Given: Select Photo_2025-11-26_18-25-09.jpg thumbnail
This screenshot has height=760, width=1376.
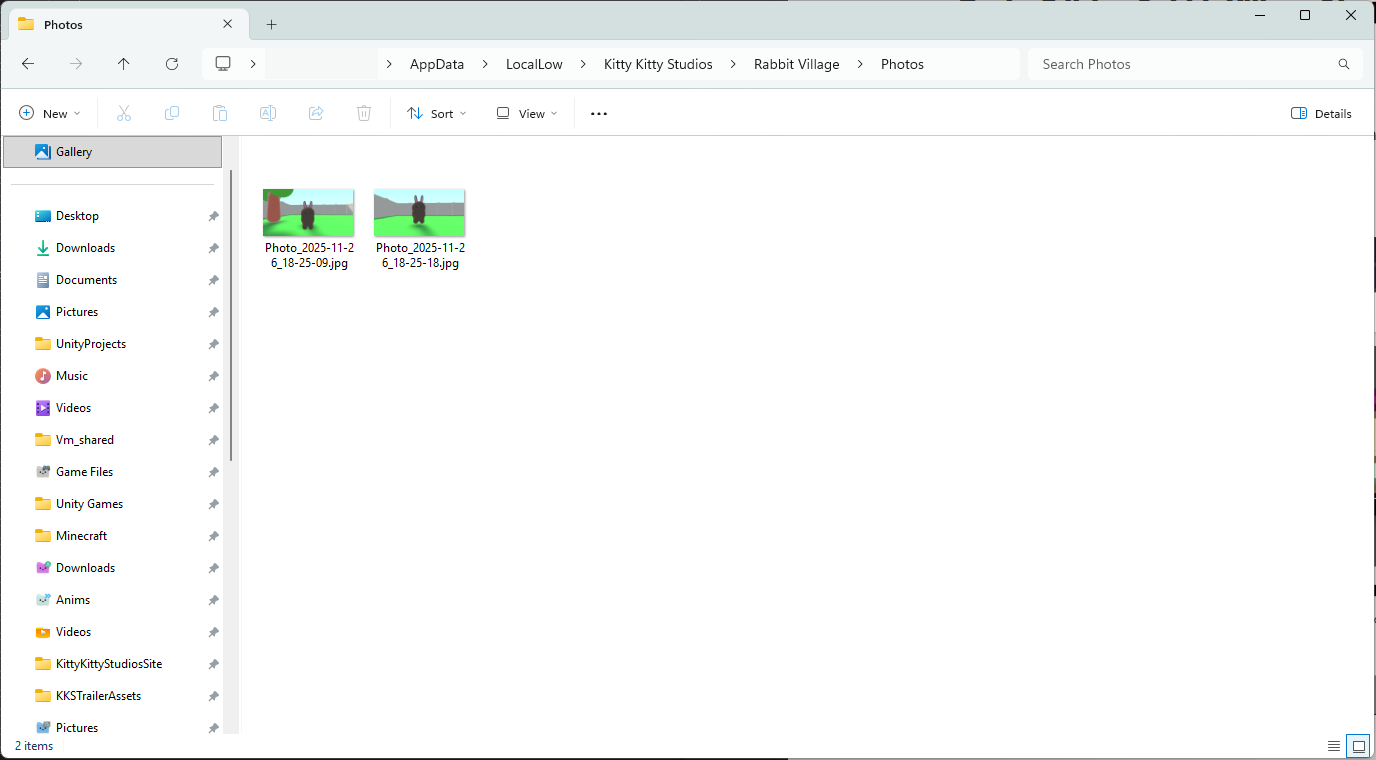Looking at the screenshot, I should (308, 213).
